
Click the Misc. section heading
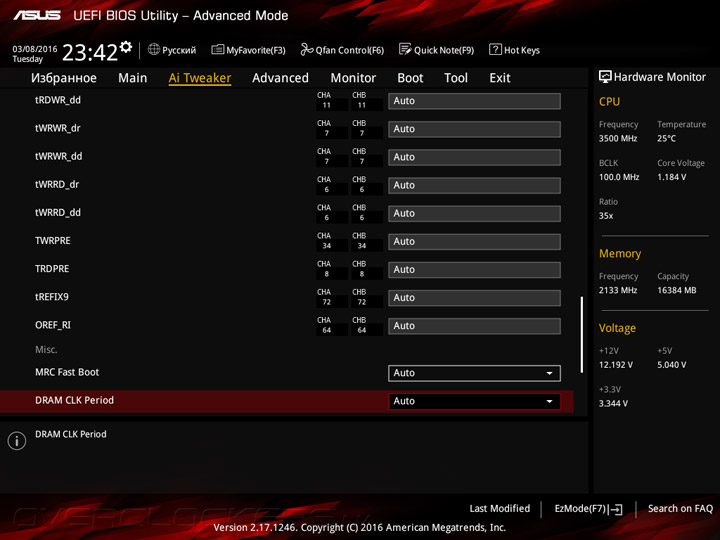point(46,350)
